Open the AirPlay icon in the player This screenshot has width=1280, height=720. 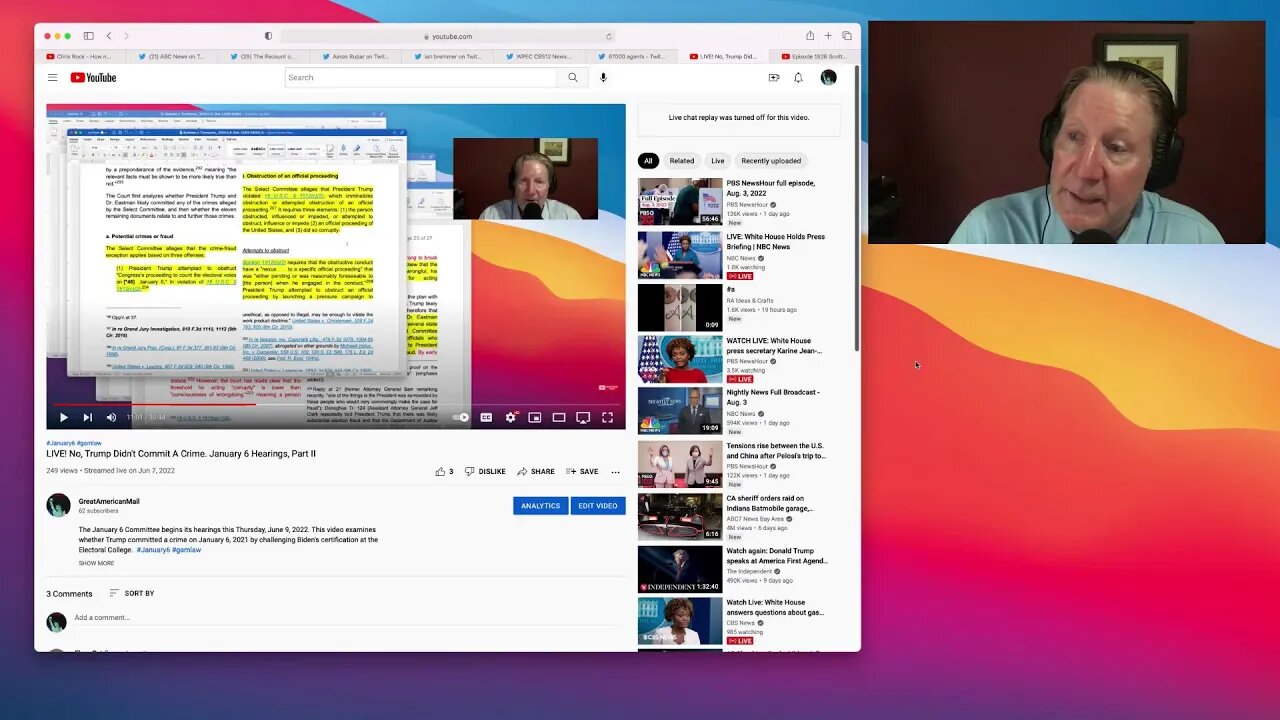click(583, 417)
